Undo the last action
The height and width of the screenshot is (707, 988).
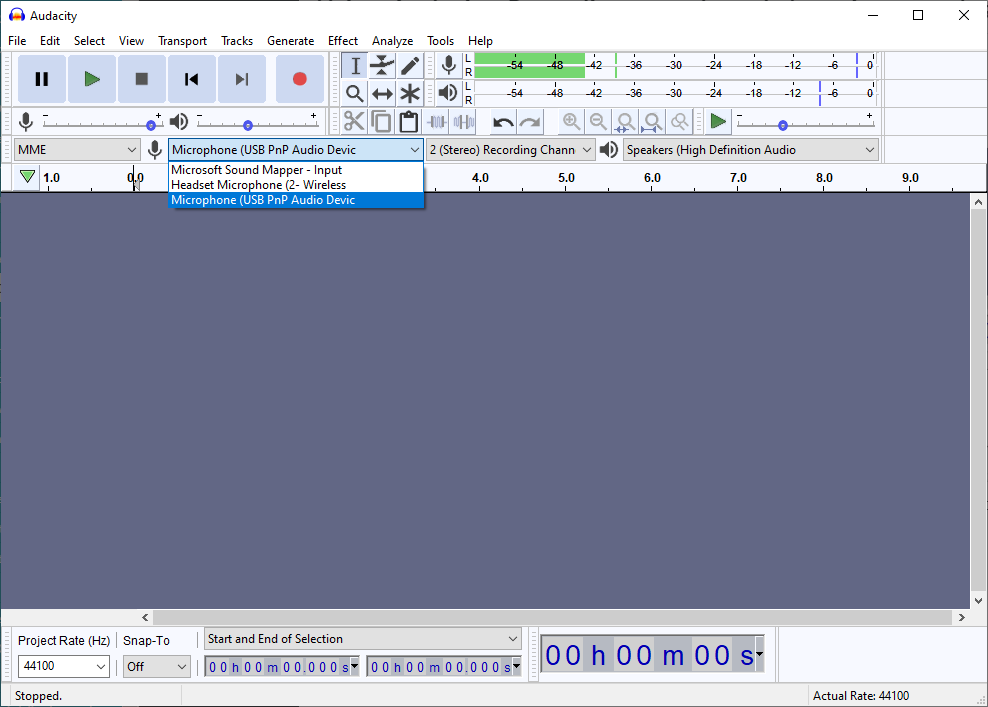503,122
